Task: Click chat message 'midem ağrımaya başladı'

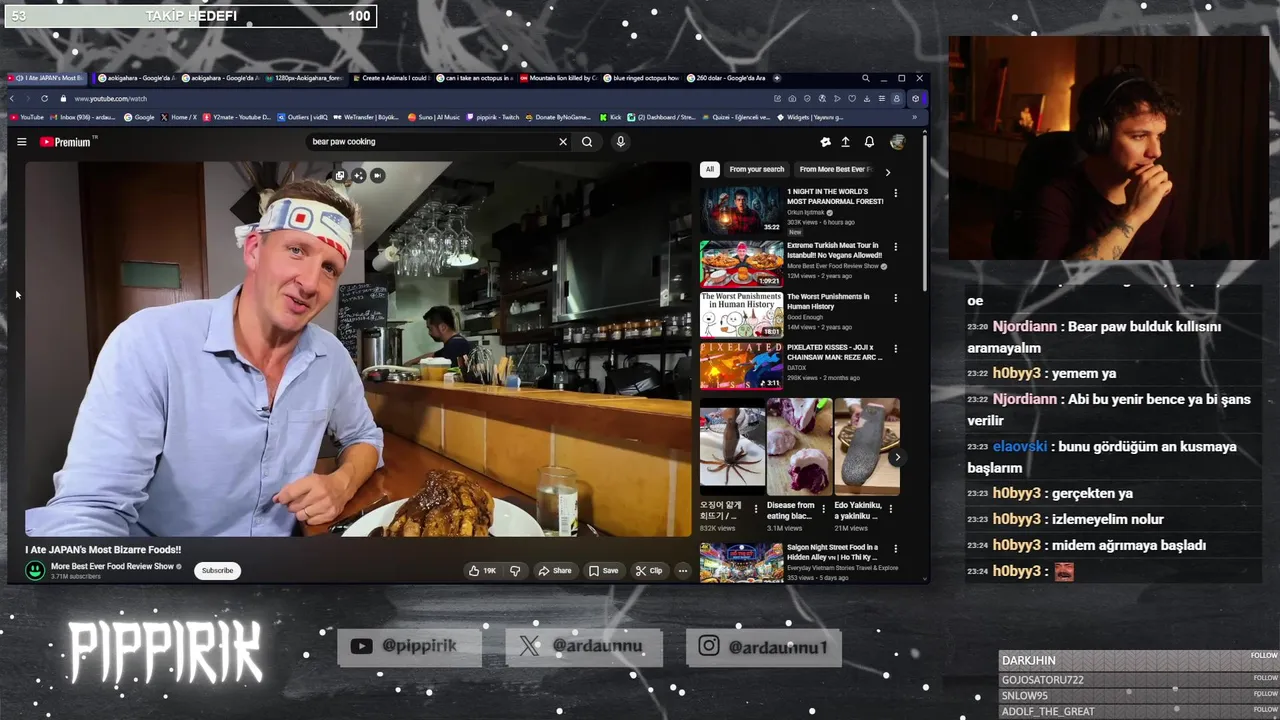Action: click(1129, 545)
